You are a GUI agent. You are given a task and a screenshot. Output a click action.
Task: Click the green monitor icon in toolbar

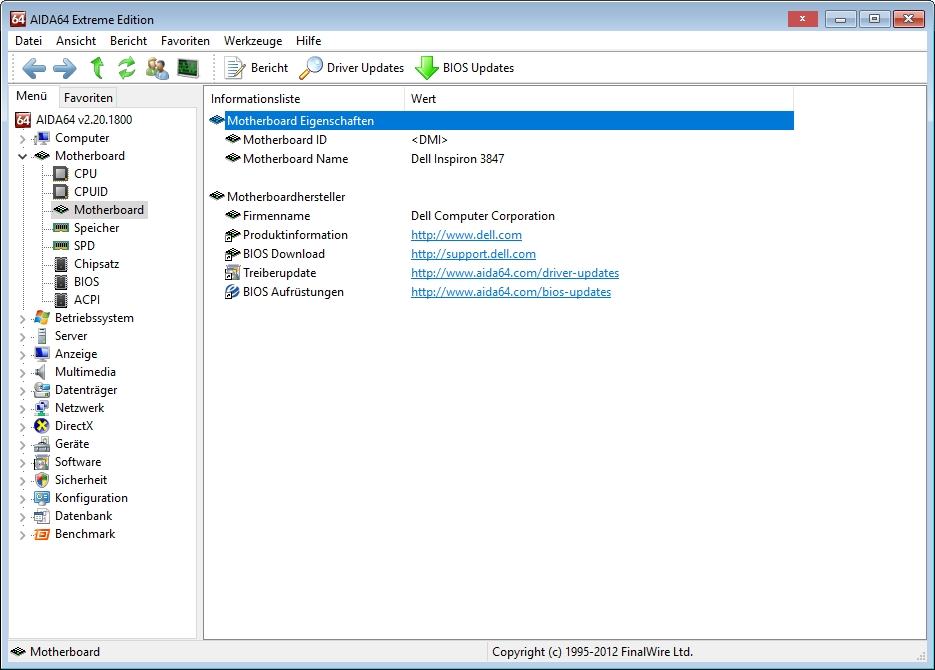(188, 68)
